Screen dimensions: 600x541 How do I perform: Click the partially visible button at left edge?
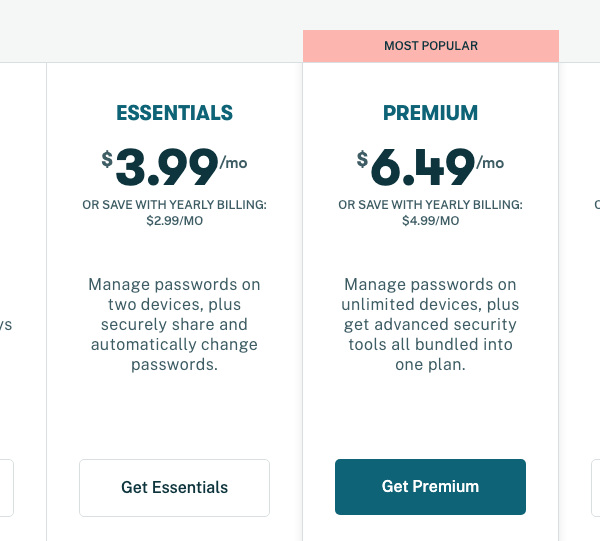tap(6, 487)
